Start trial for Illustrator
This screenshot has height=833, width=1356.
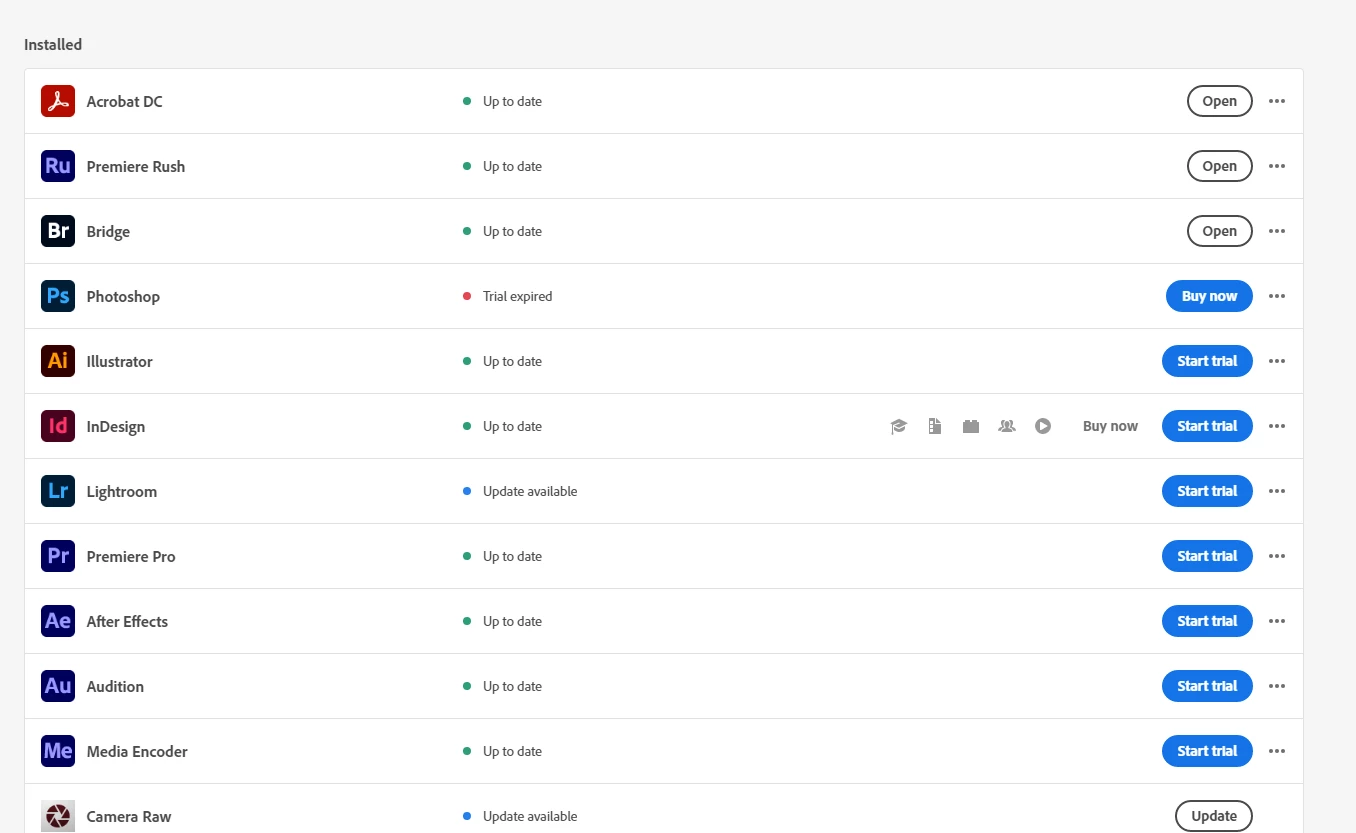click(x=1207, y=361)
